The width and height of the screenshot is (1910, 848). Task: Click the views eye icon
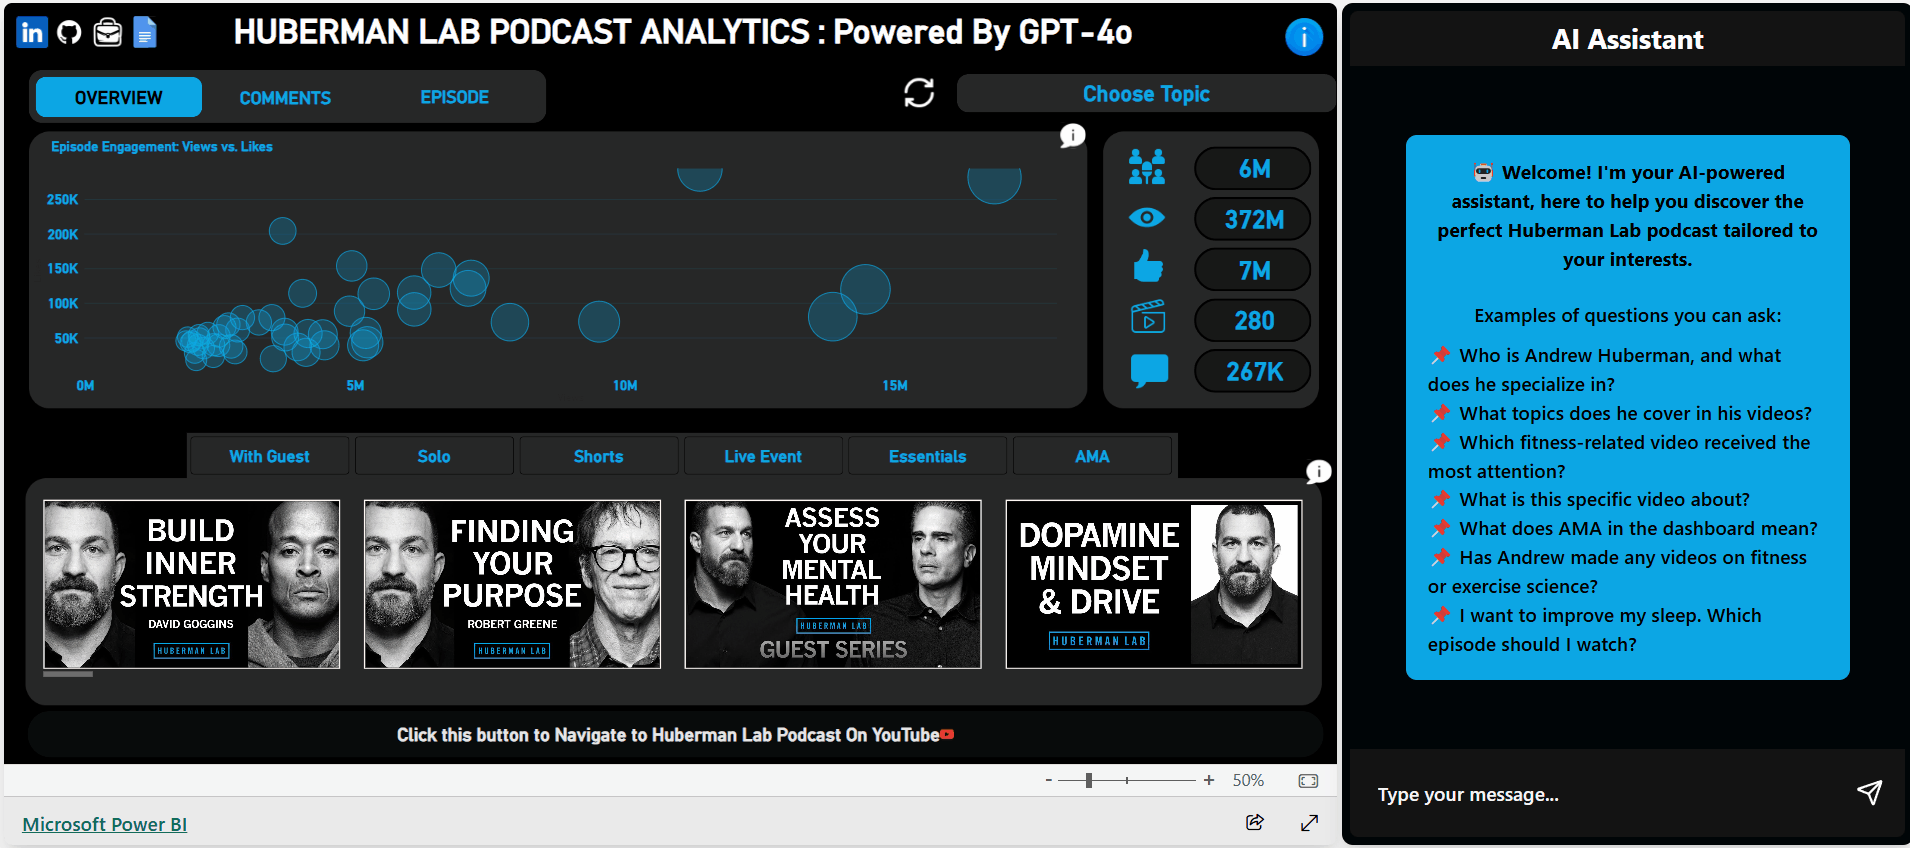coord(1147,217)
